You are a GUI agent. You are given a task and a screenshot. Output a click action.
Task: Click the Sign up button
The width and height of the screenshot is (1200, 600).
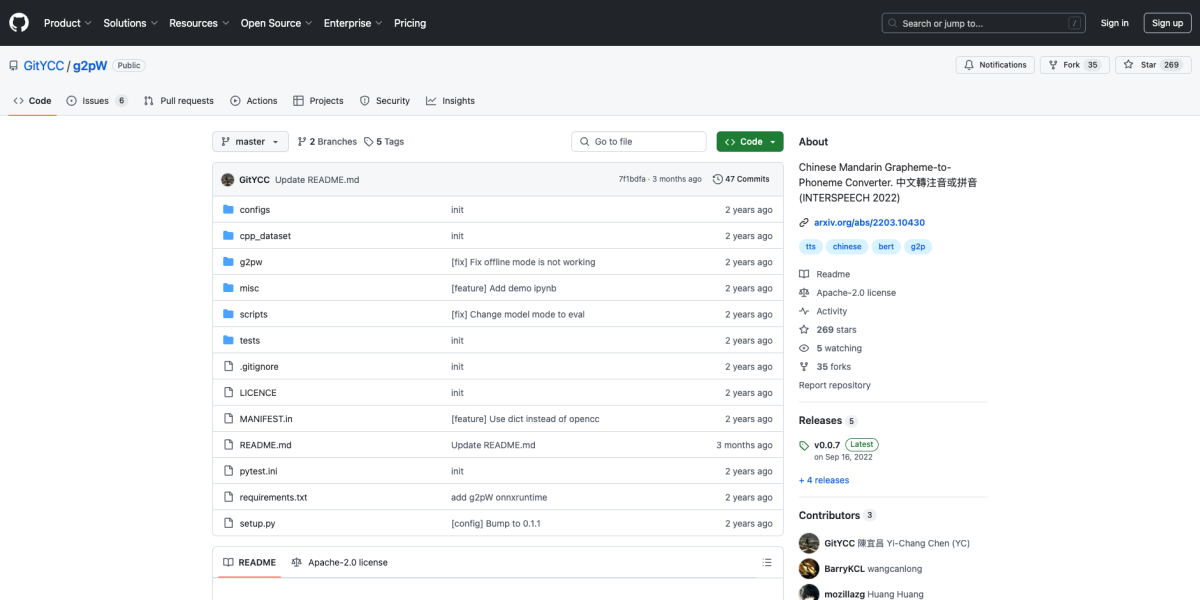point(1167,23)
